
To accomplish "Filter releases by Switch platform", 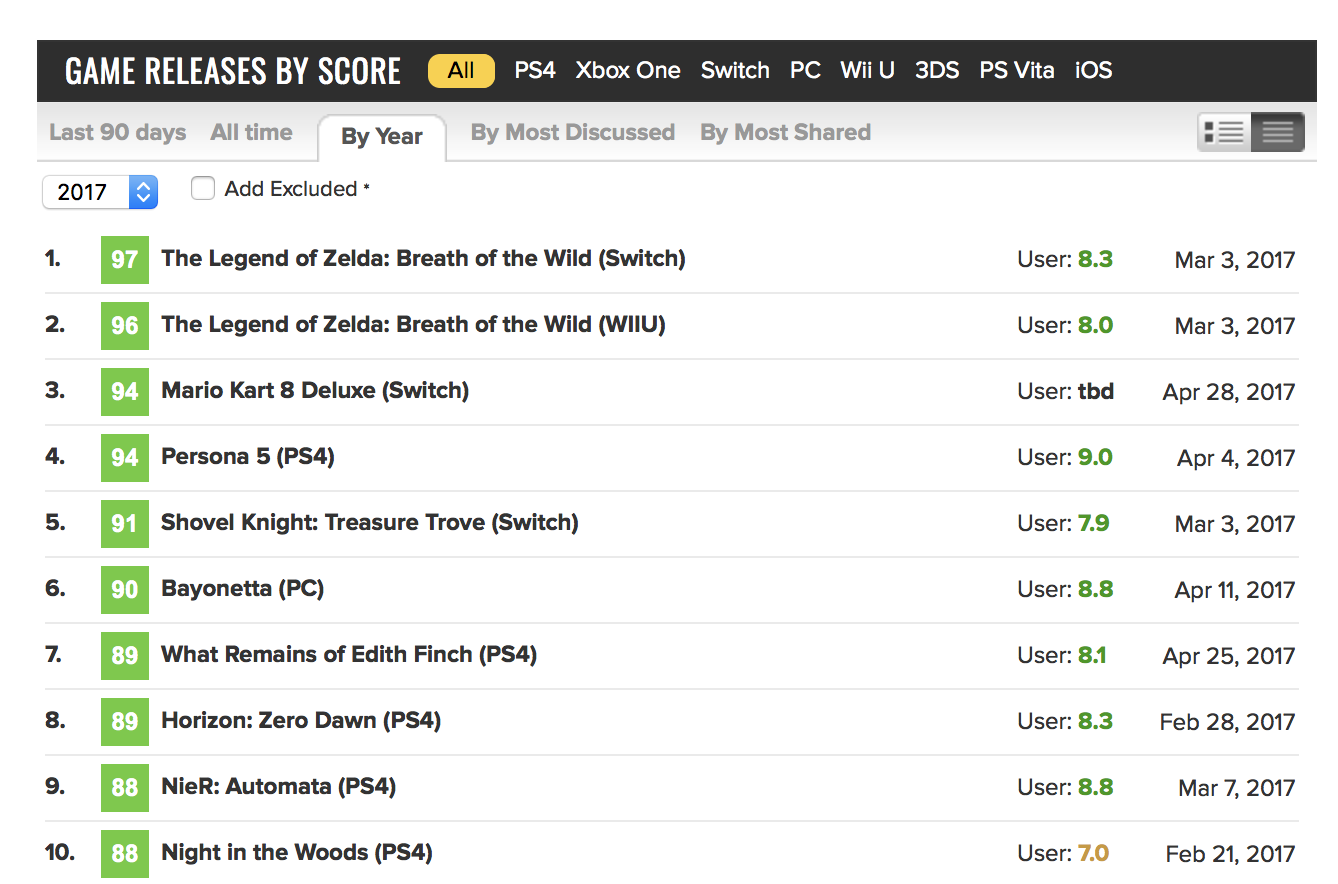I will coord(735,70).
